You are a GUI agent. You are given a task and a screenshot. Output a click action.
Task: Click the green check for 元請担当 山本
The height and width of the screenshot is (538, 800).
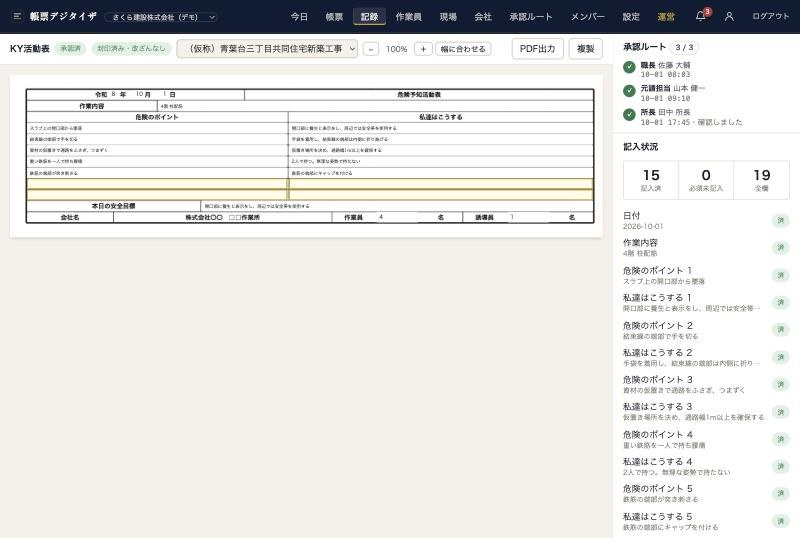click(x=629, y=91)
